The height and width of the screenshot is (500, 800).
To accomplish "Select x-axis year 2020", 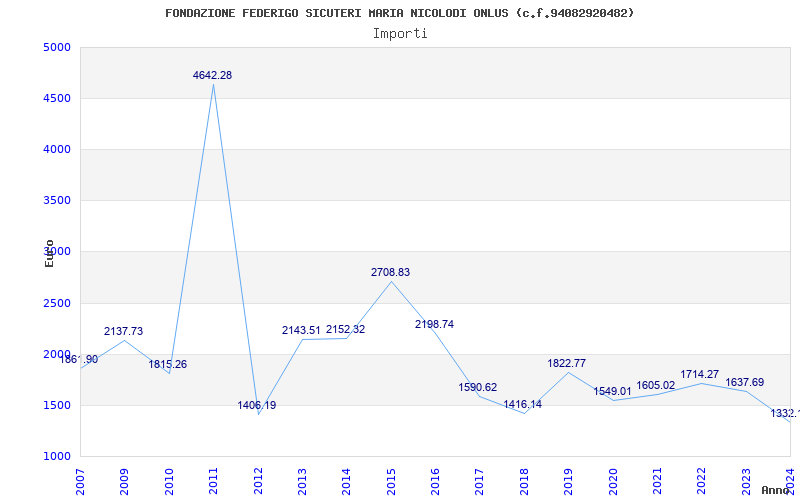I will pos(613,481).
